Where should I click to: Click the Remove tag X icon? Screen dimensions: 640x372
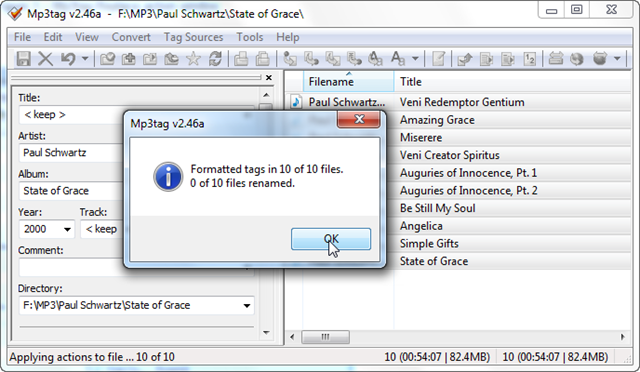45,59
